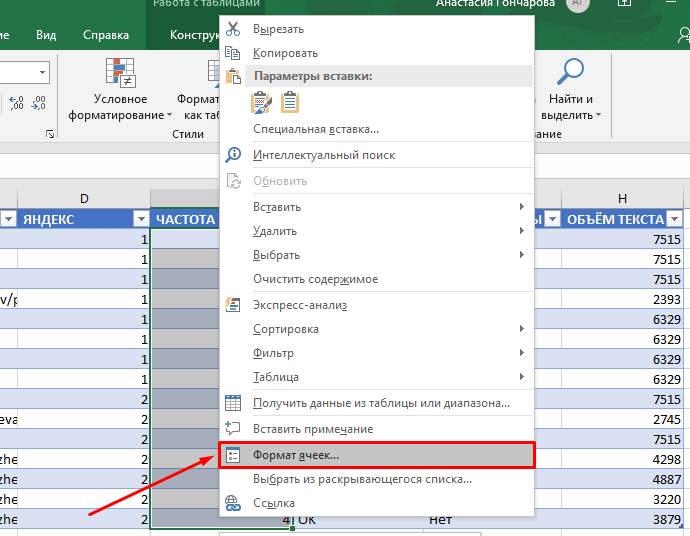This screenshot has width=690, height=536.
Task: Click decrease decimal places icon
Action: pos(38,103)
